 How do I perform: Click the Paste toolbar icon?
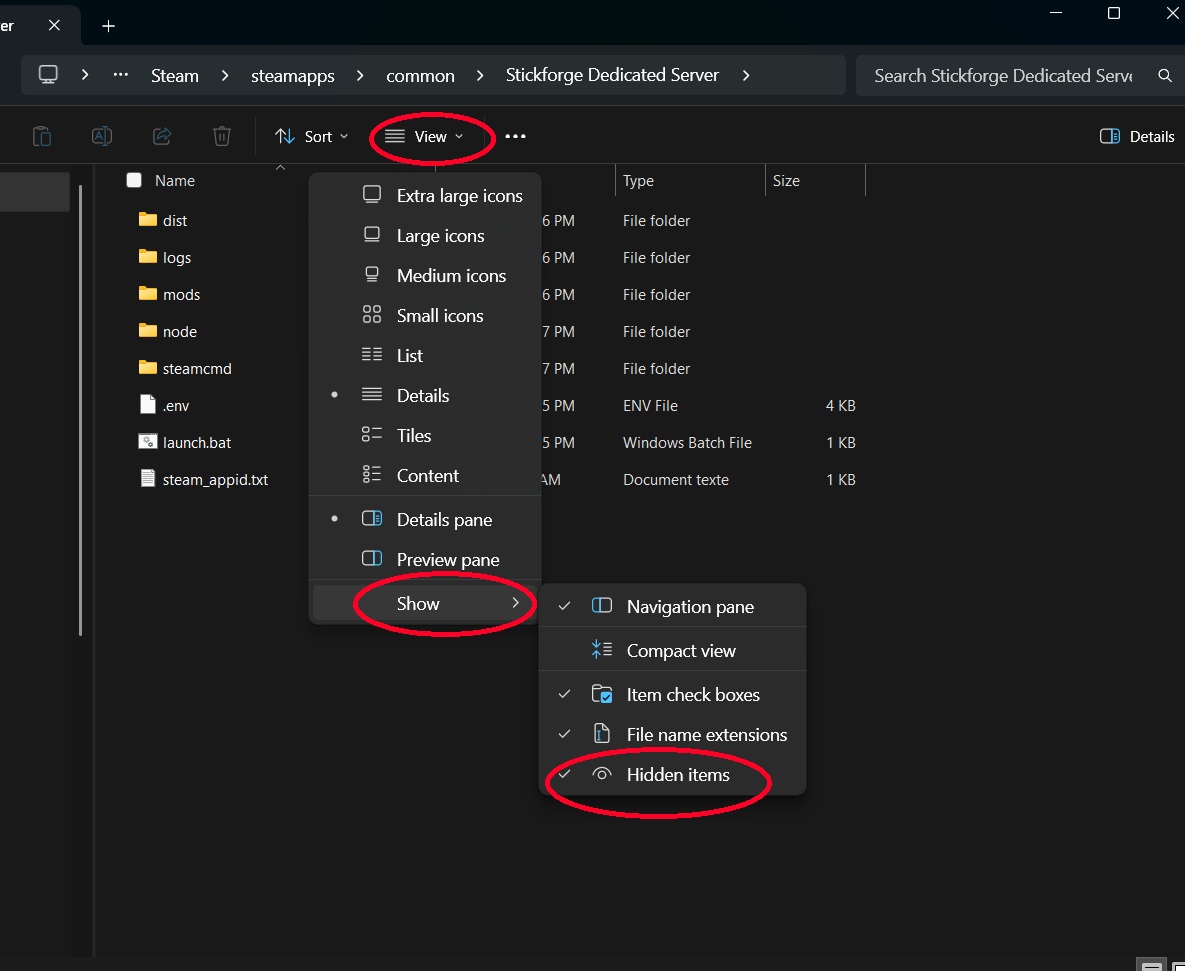point(42,136)
